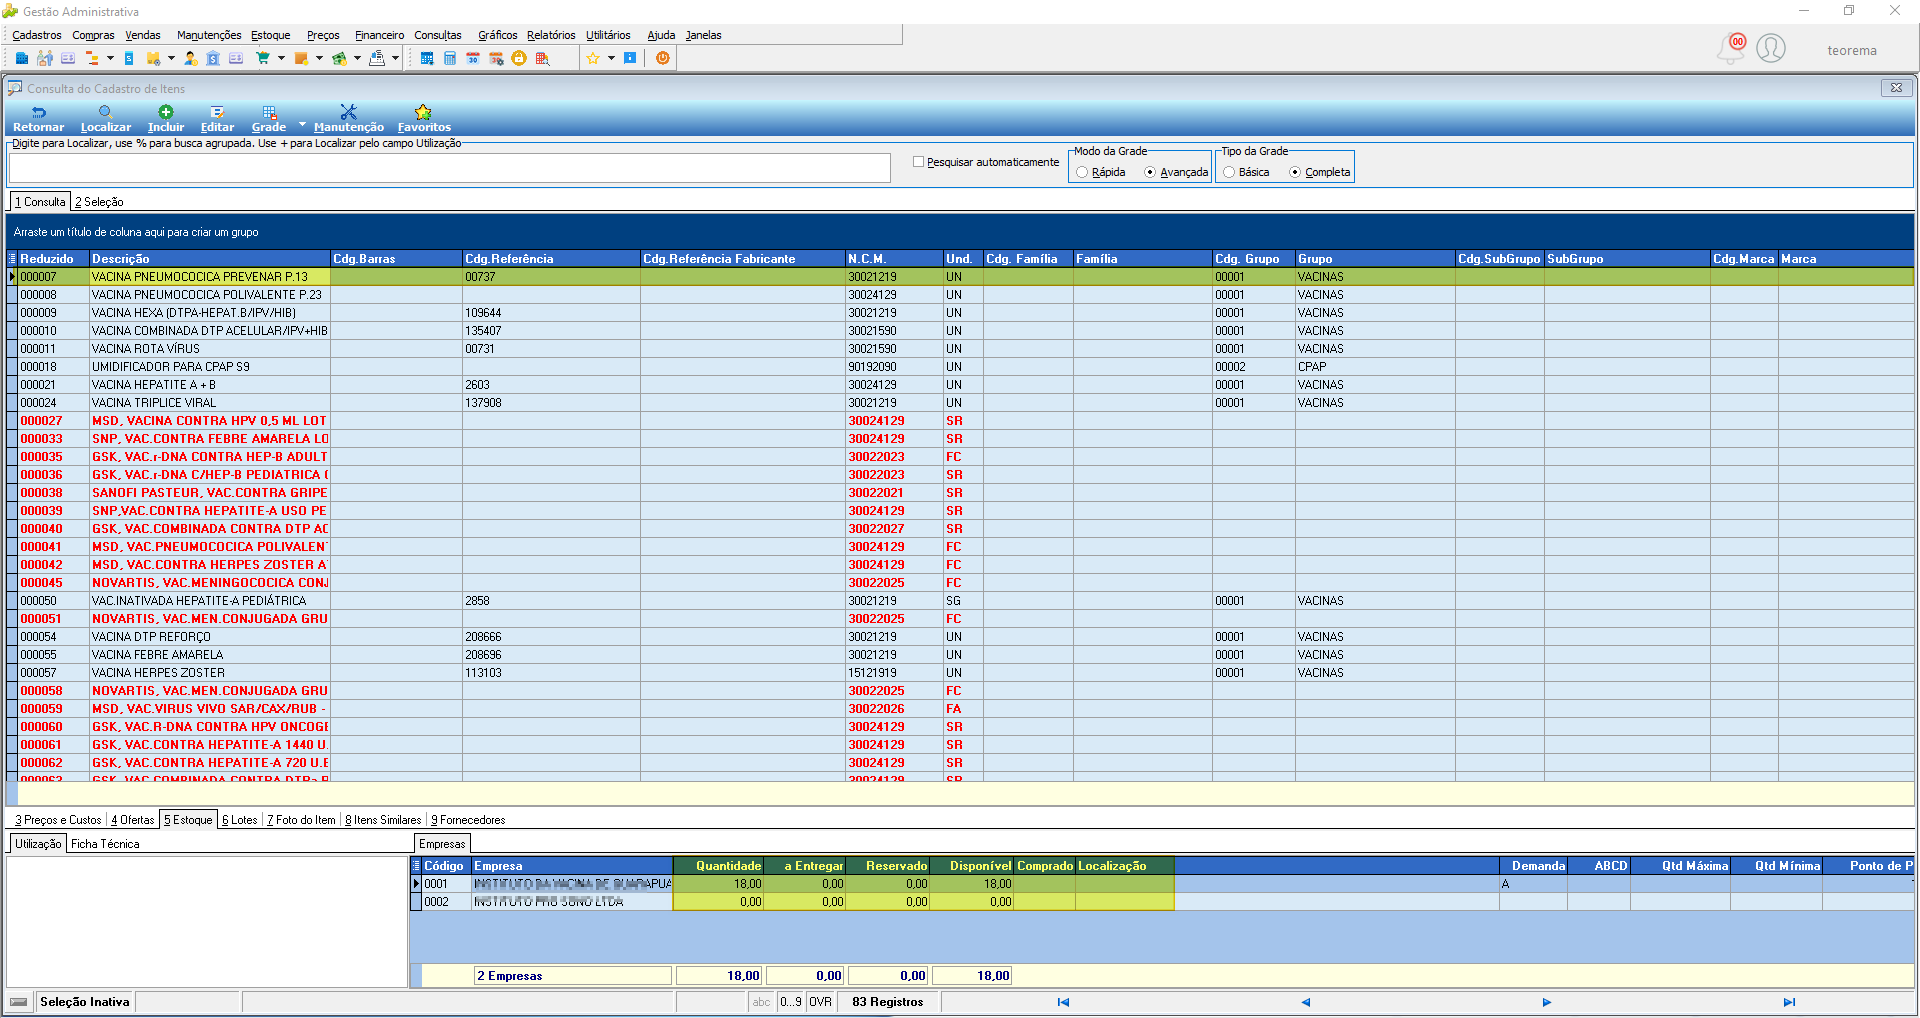1920x1018 pixels.
Task: Click the green Incluir plus icon
Action: click(x=166, y=112)
